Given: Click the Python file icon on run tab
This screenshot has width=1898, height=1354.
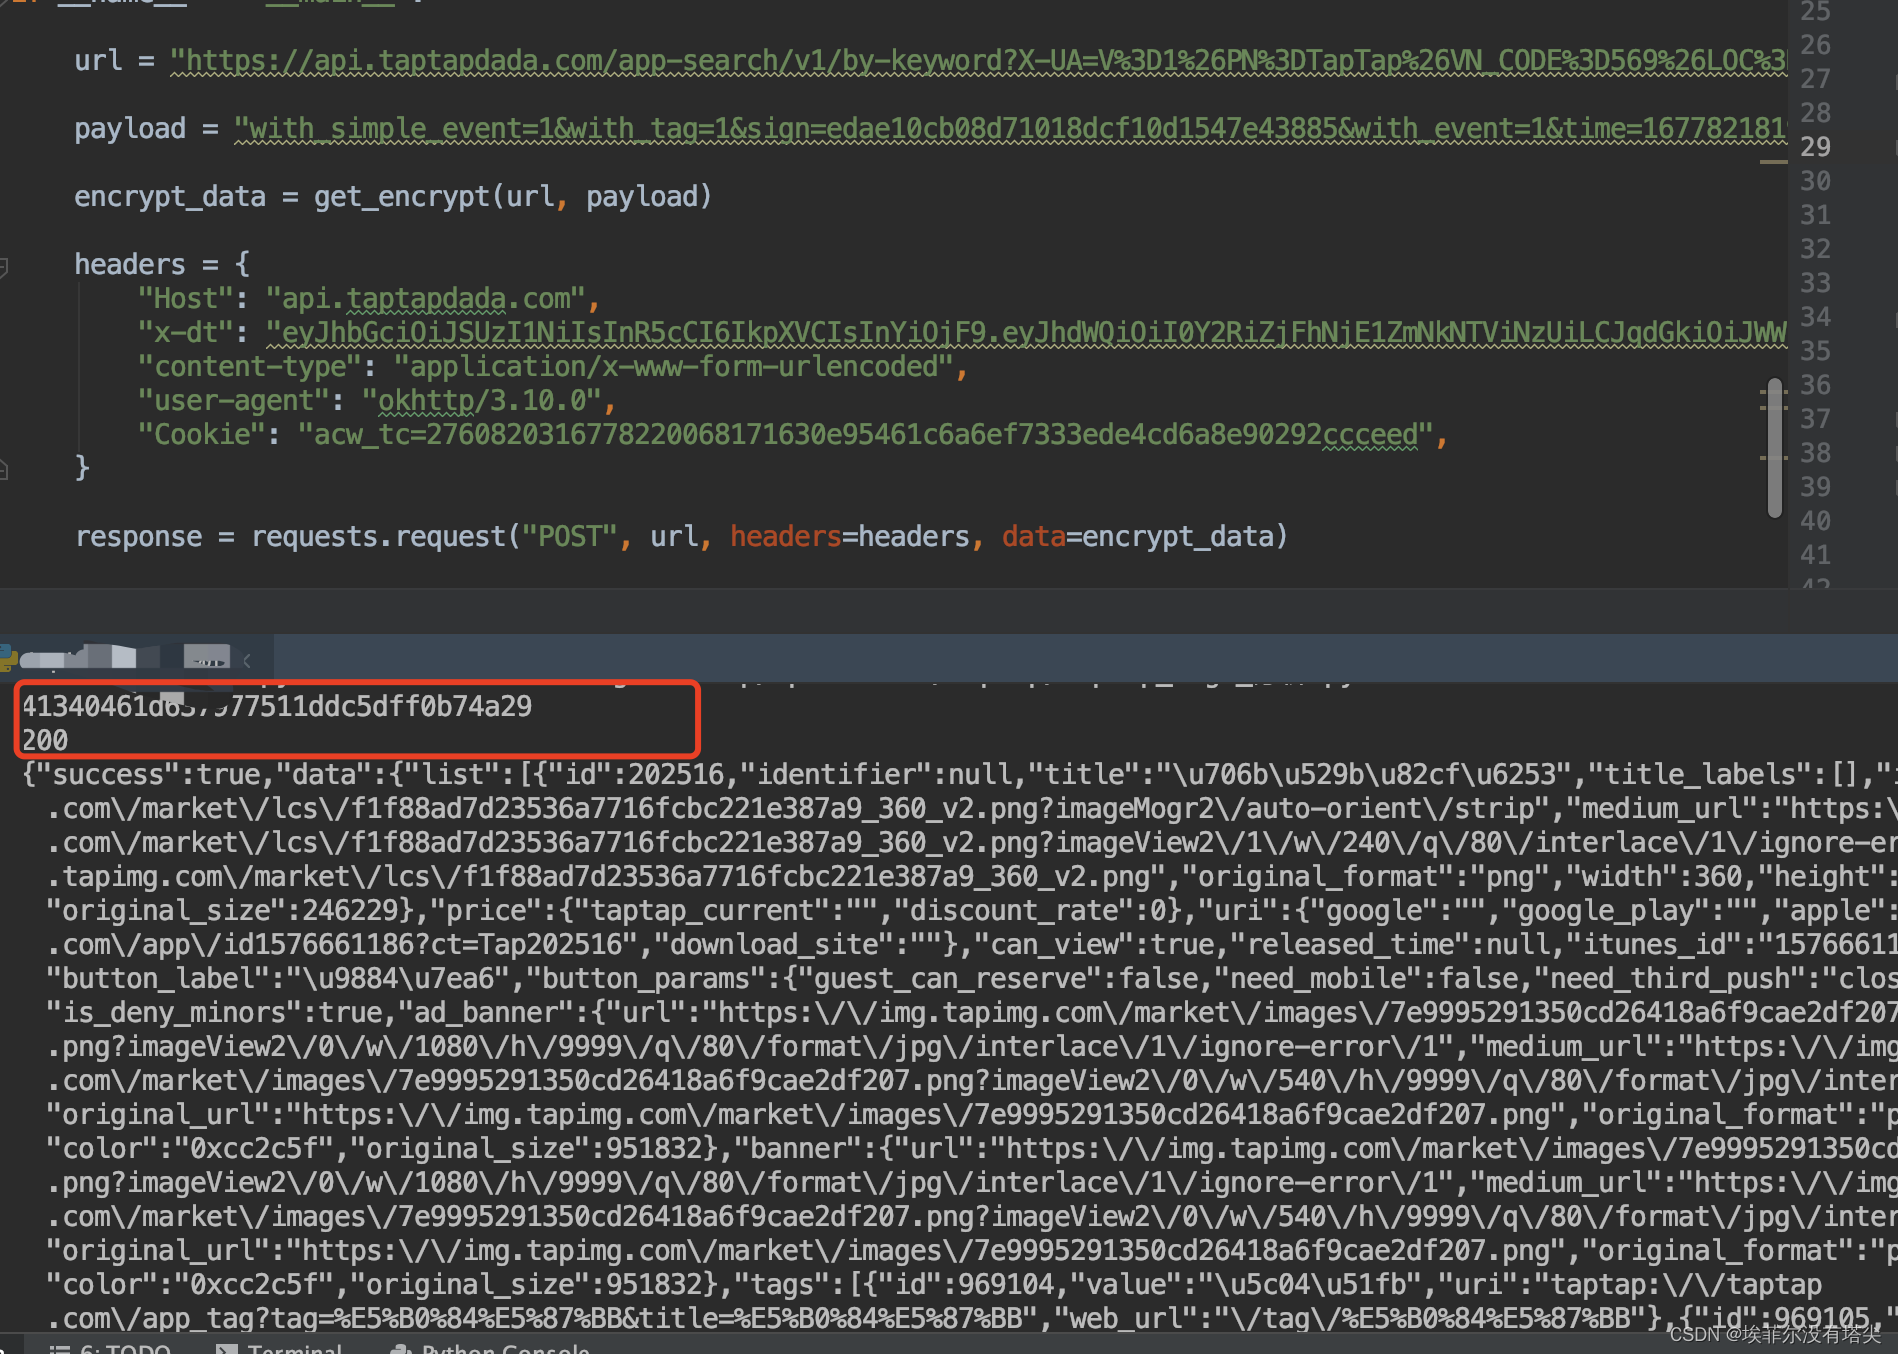Looking at the screenshot, I should point(7,657).
